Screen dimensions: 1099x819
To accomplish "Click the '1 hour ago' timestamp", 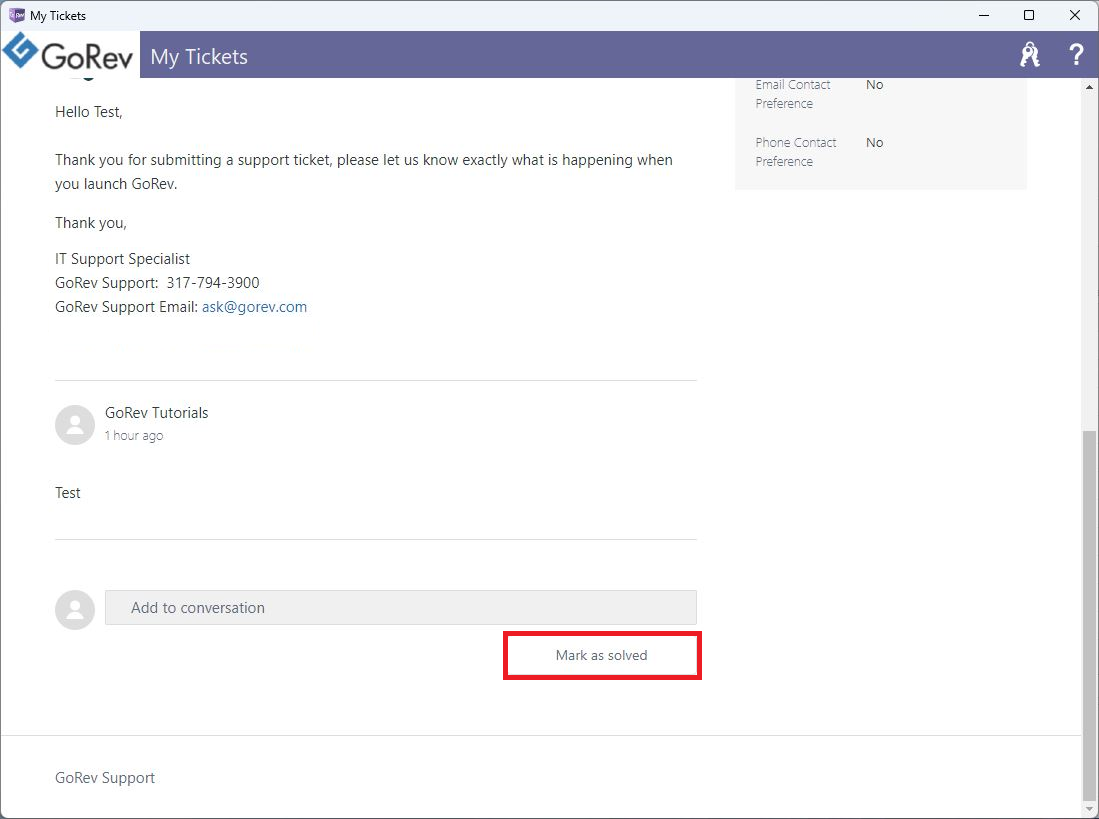I will [134, 435].
